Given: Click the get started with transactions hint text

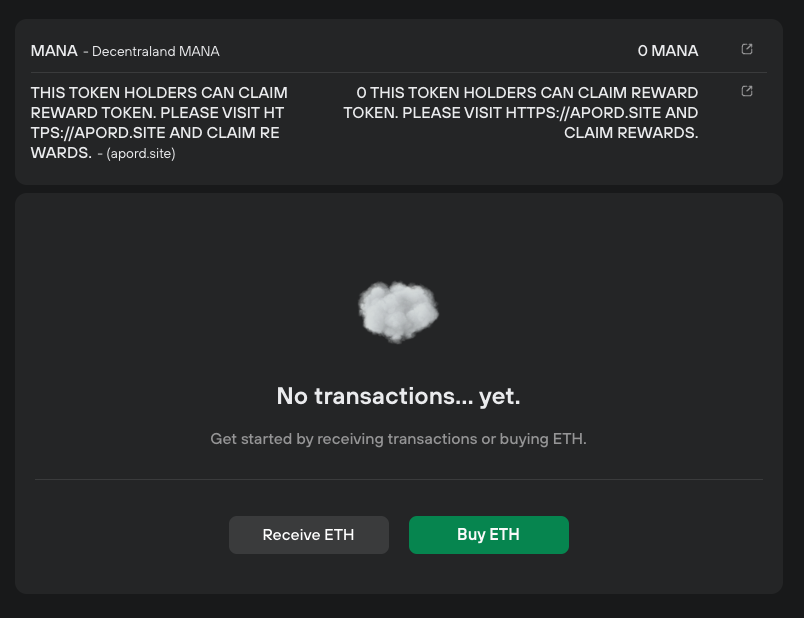Looking at the screenshot, I should click(398, 439).
